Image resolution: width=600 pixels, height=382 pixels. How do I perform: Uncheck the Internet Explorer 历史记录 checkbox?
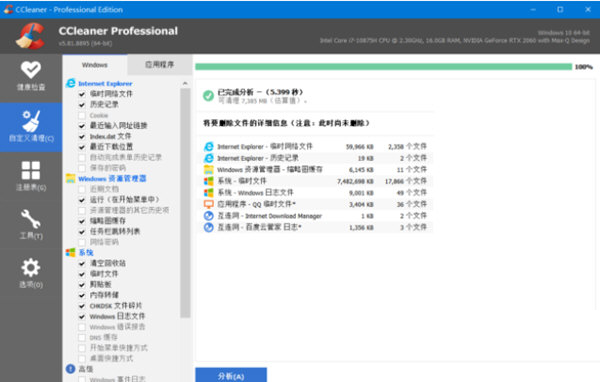coord(82,104)
